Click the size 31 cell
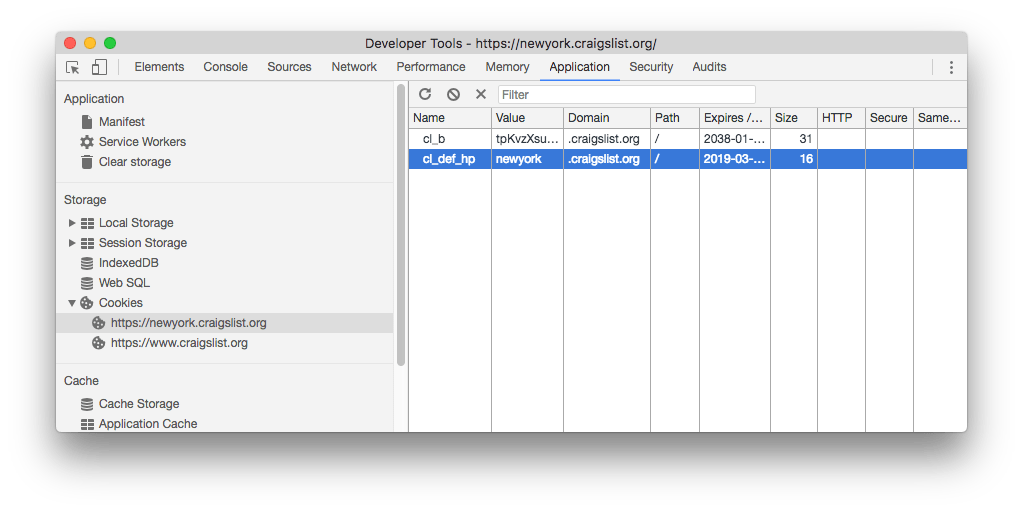 [793, 139]
